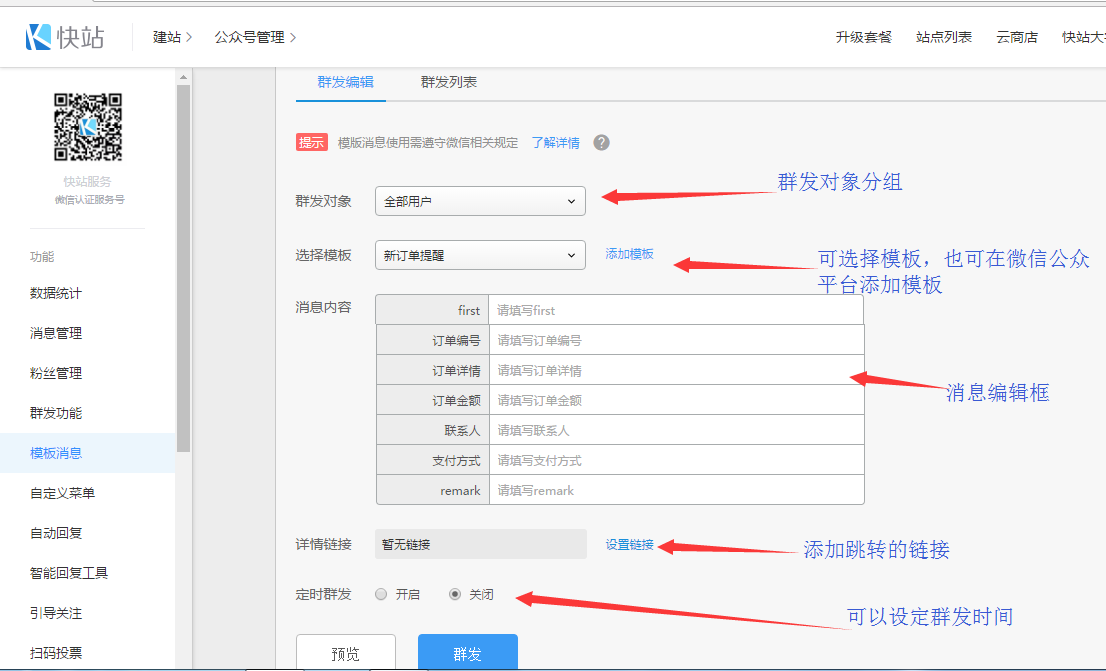The width and height of the screenshot is (1106, 671).
Task: Click the red 提示 tip badge
Action: 311,142
